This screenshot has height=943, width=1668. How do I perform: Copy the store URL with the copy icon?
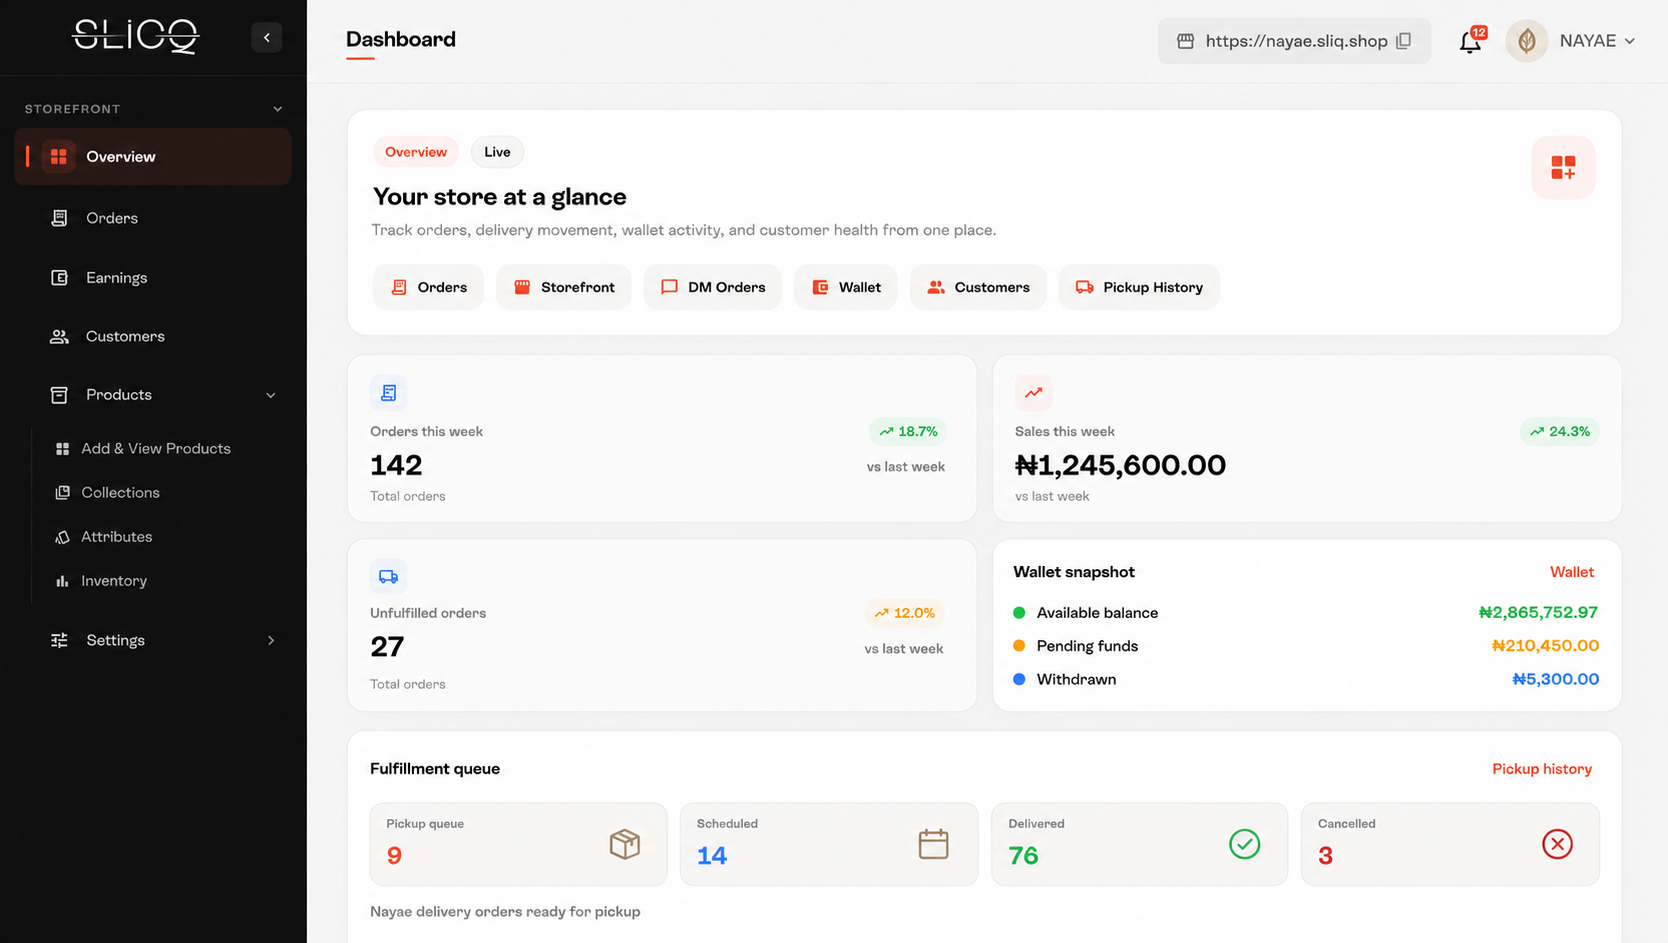pos(1404,41)
